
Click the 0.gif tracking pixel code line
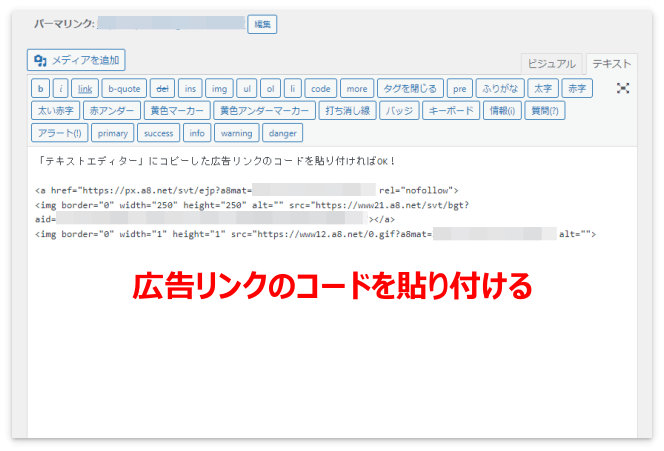(x=315, y=234)
